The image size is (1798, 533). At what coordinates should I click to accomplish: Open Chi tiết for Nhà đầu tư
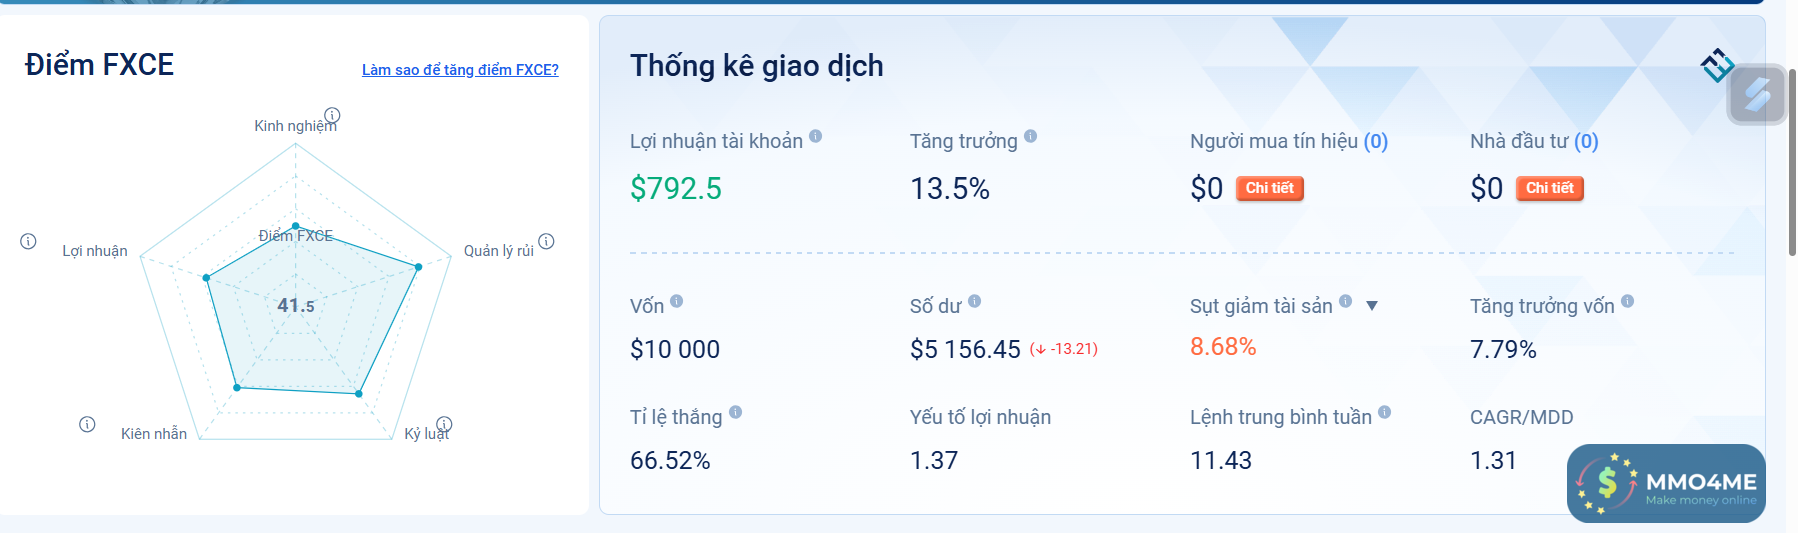[1549, 188]
